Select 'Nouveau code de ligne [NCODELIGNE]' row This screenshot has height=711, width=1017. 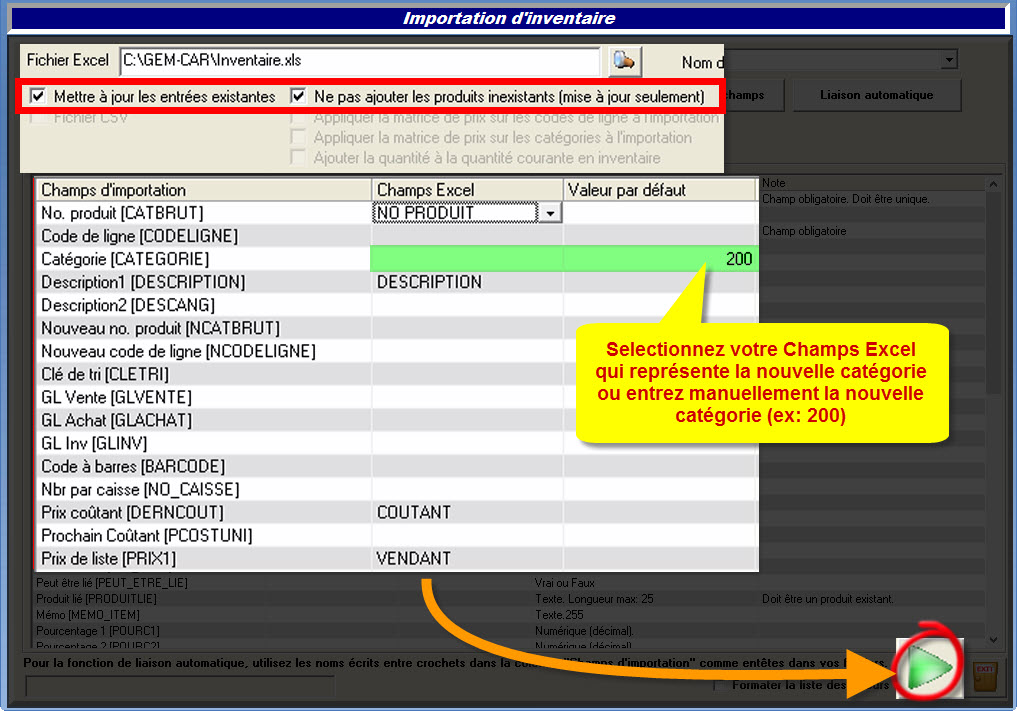[x=203, y=351]
